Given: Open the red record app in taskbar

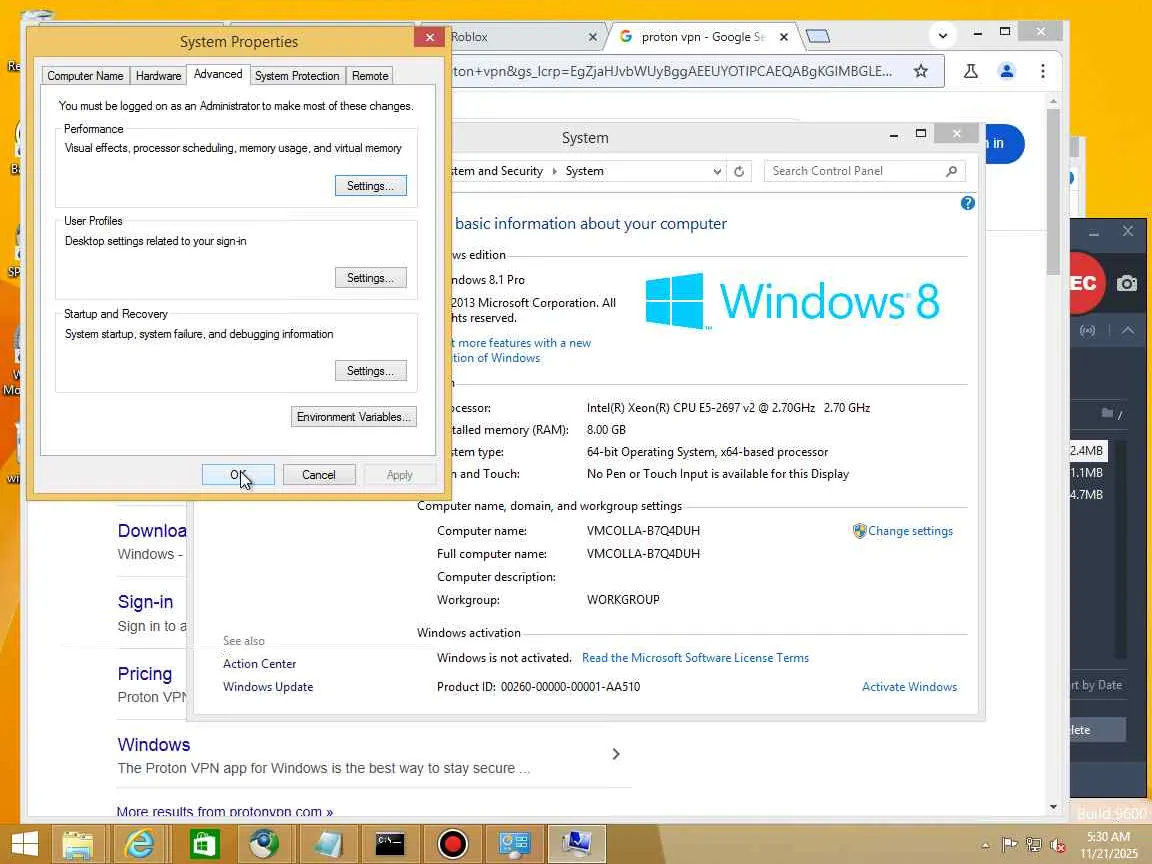Looking at the screenshot, I should (x=452, y=844).
